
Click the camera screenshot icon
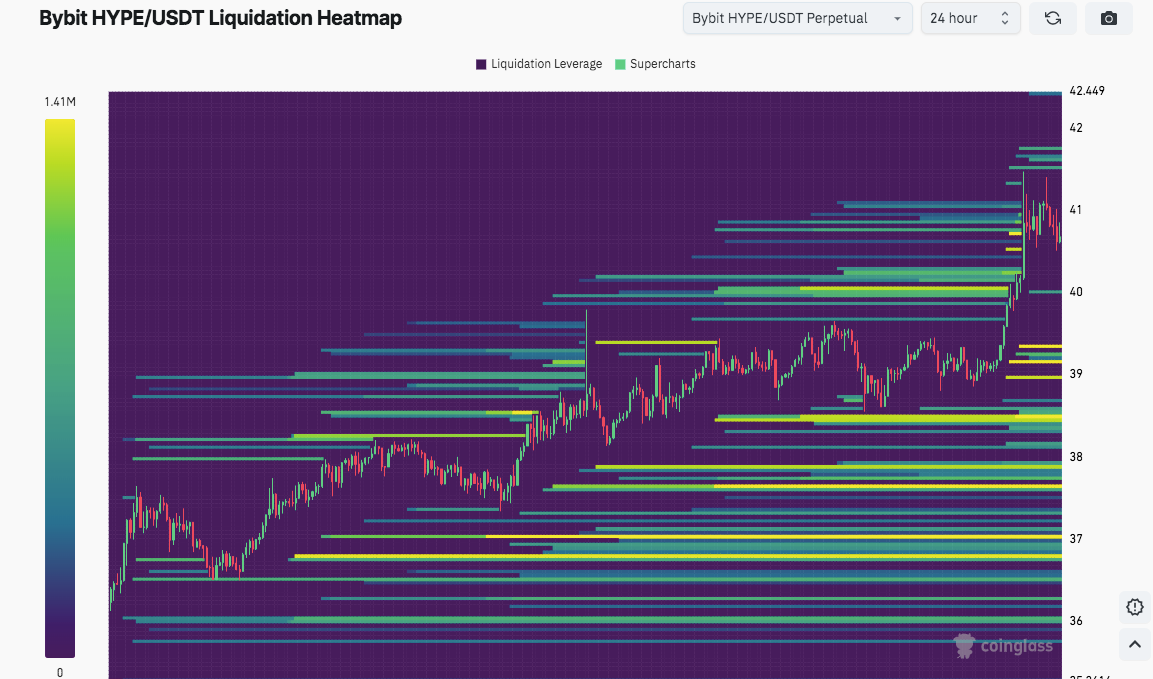[1108, 18]
